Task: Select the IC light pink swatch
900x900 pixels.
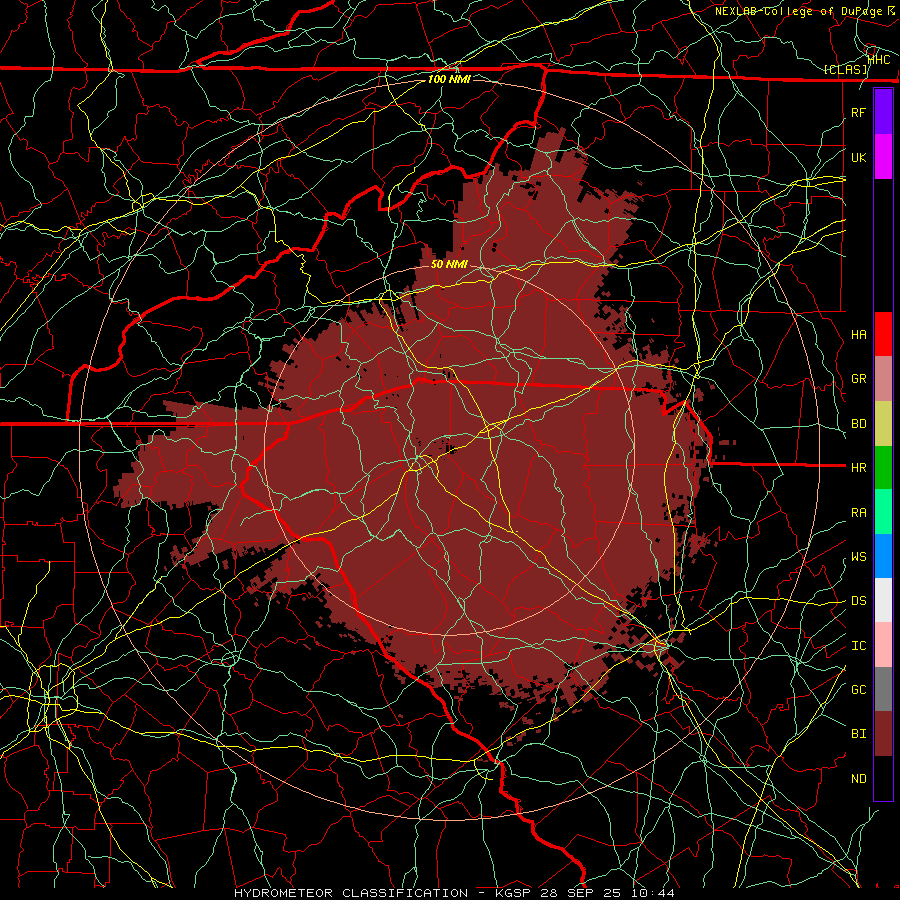Action: coord(883,645)
